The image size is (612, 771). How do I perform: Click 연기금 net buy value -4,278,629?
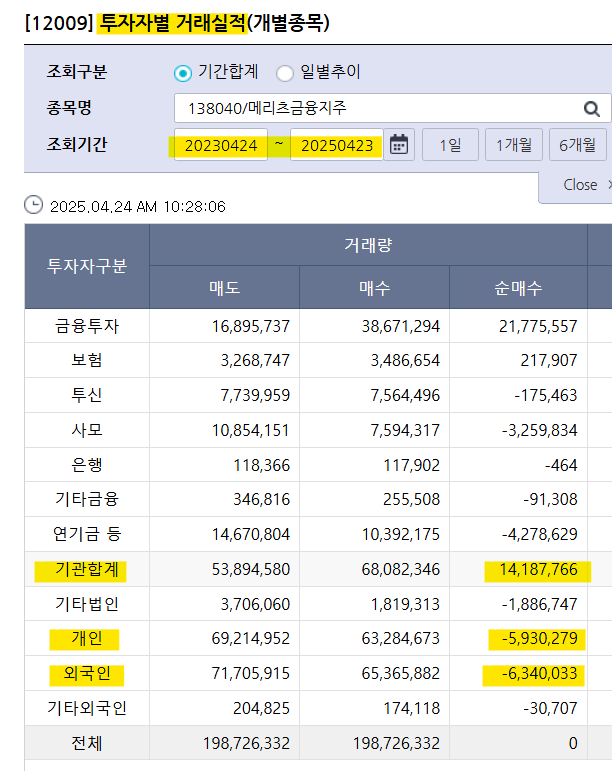pos(540,534)
